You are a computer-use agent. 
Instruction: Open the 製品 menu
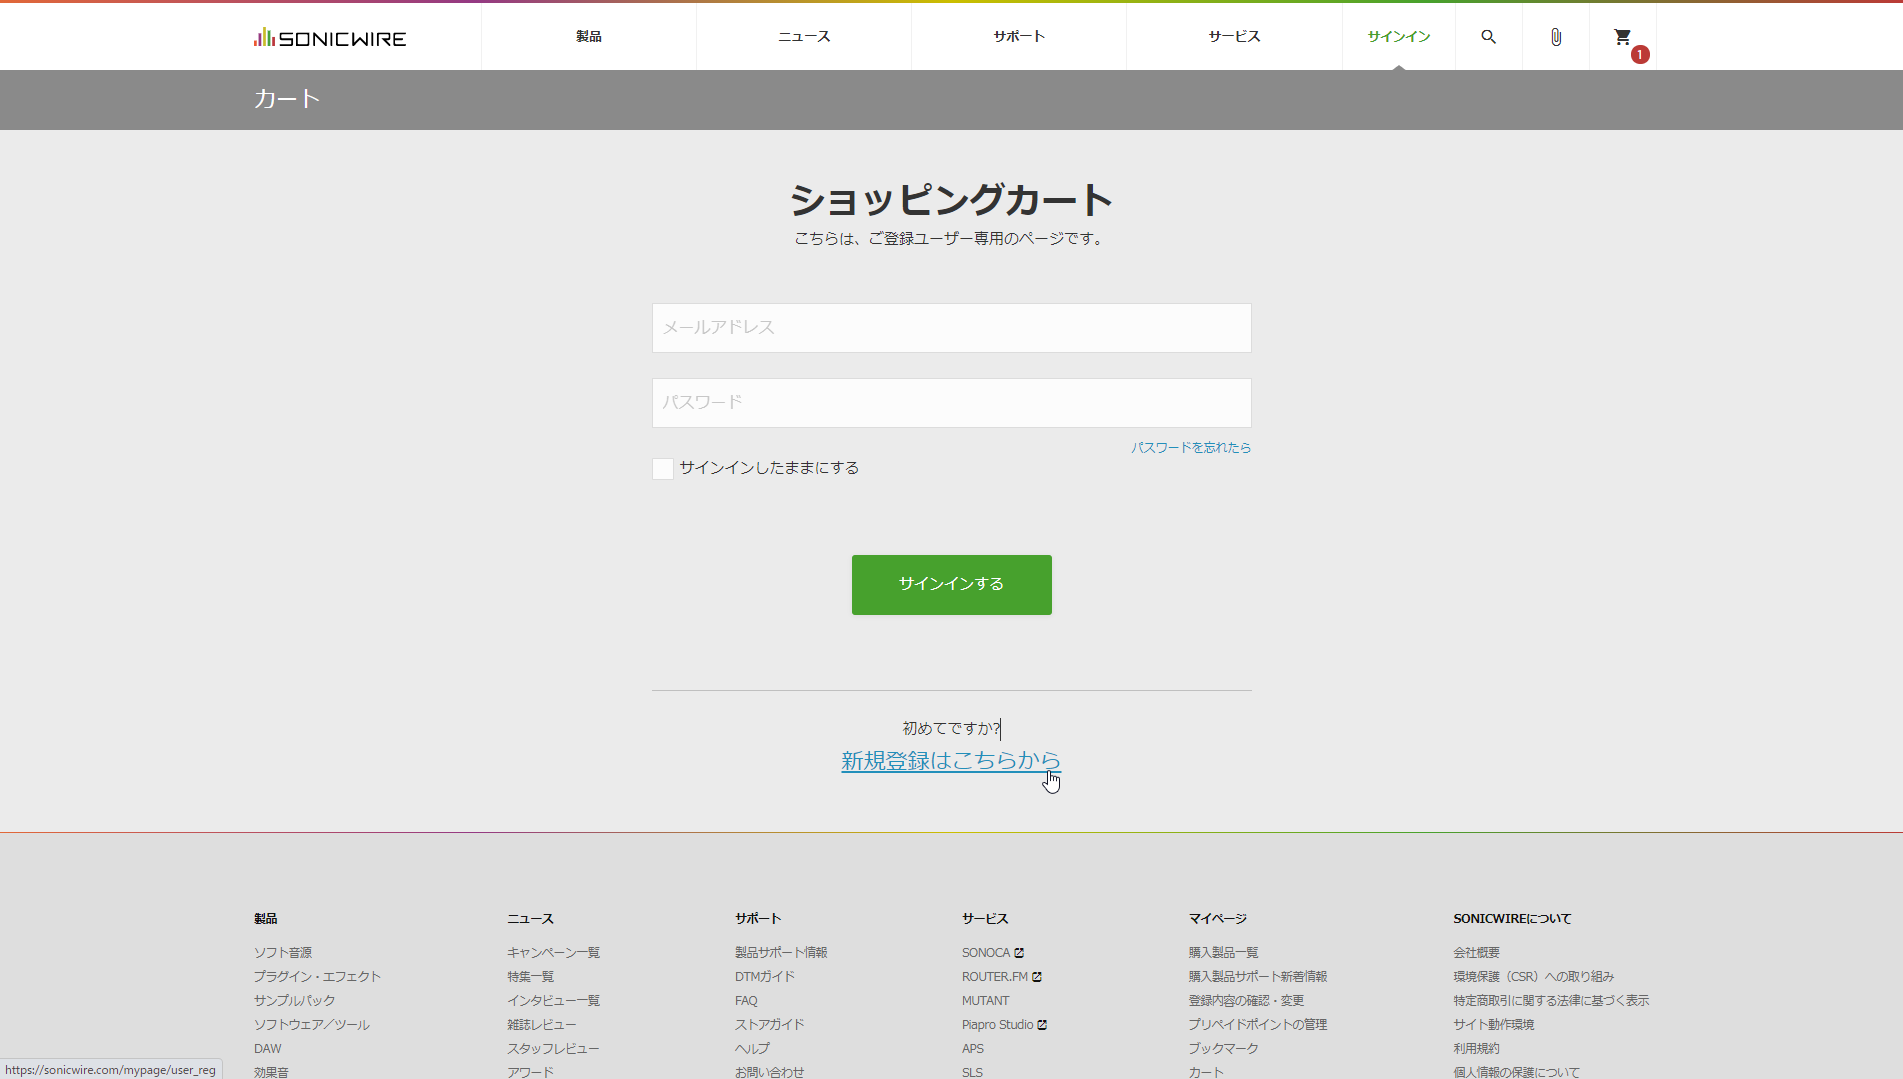[x=589, y=37]
